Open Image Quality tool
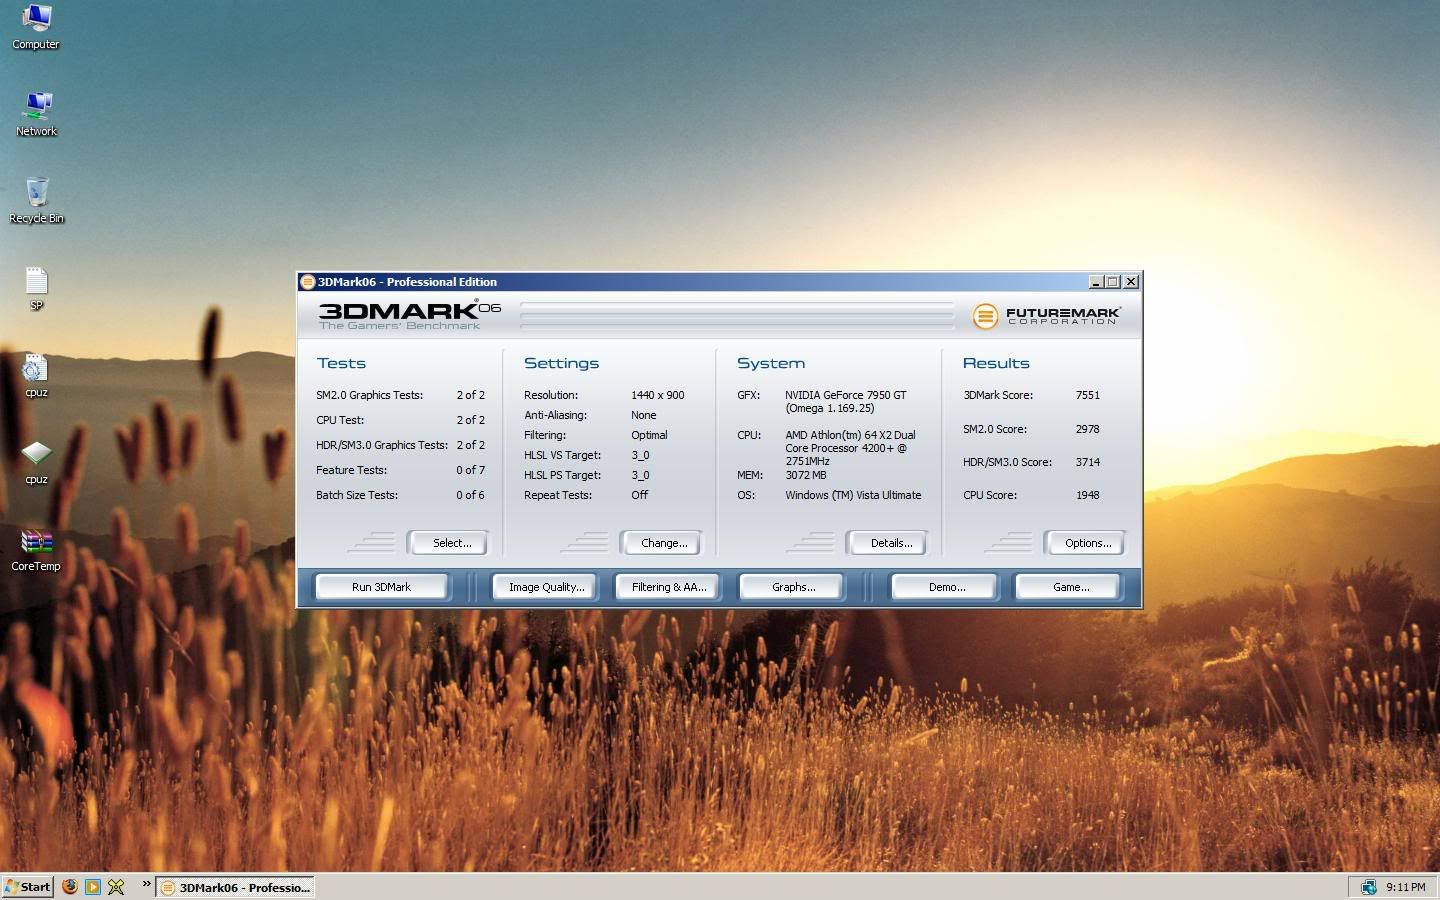 [546, 587]
